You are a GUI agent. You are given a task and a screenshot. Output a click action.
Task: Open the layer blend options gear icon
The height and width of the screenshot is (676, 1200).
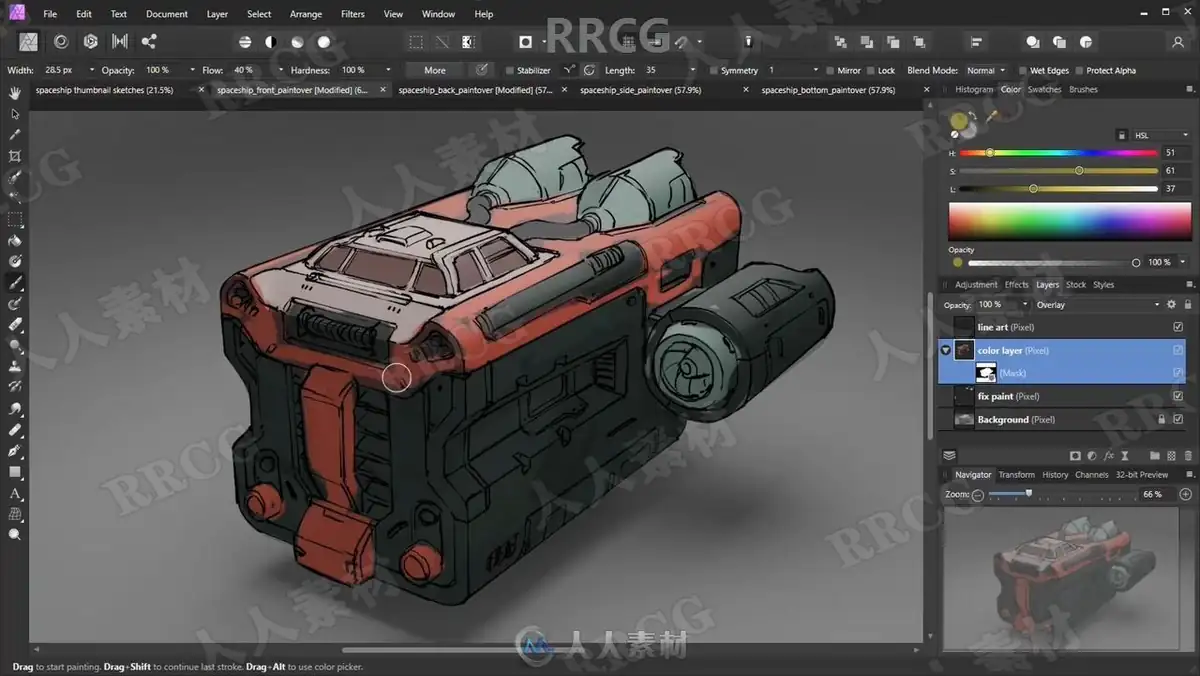click(1172, 304)
